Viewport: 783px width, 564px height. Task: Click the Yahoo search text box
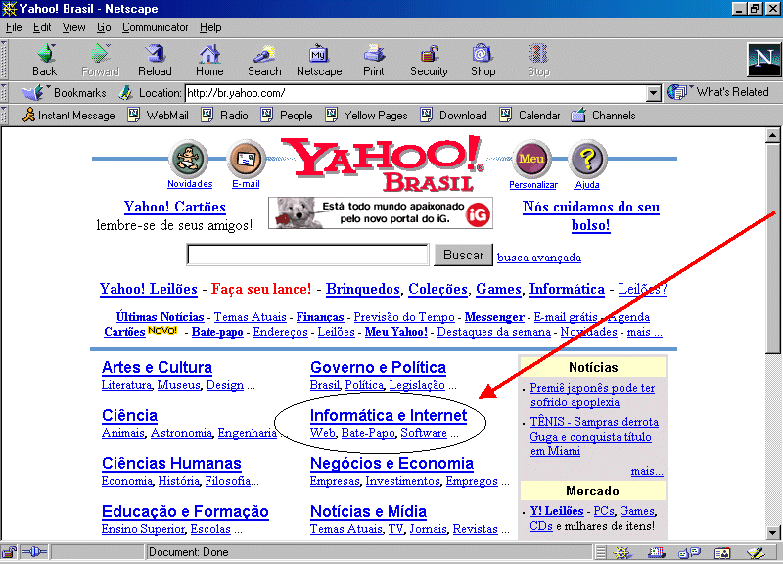[x=308, y=255]
